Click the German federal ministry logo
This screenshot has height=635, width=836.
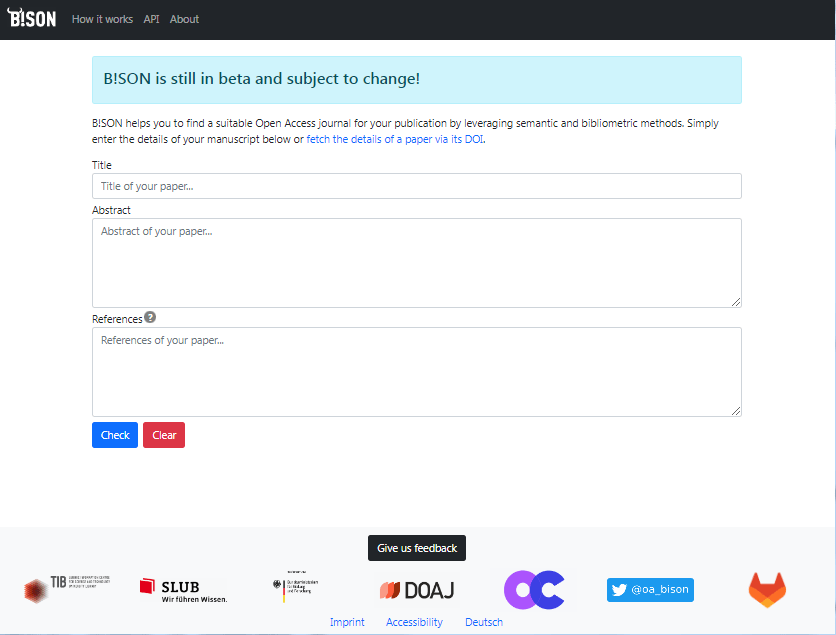(295, 589)
